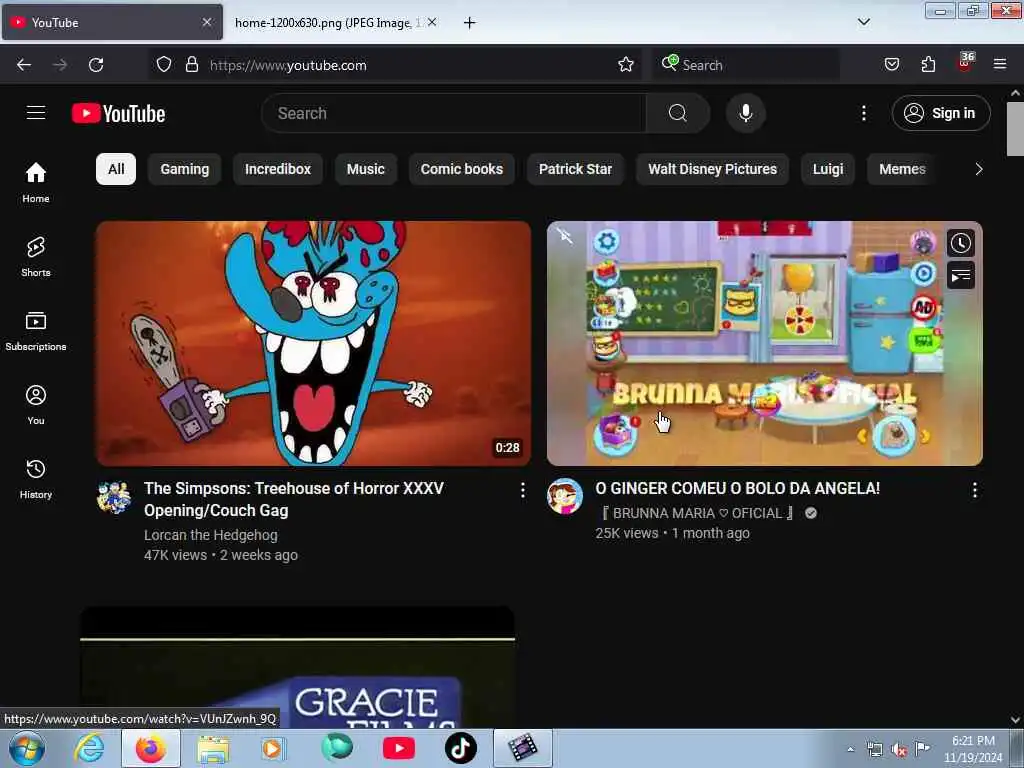Image resolution: width=1024 pixels, height=768 pixels.
Task: Select the Music filter chip
Action: pyautogui.click(x=365, y=169)
